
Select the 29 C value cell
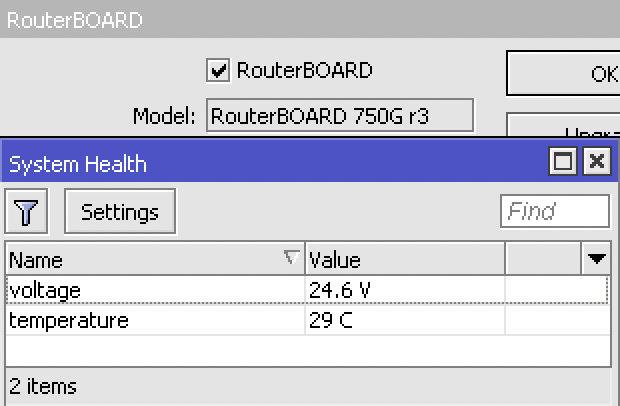405,320
